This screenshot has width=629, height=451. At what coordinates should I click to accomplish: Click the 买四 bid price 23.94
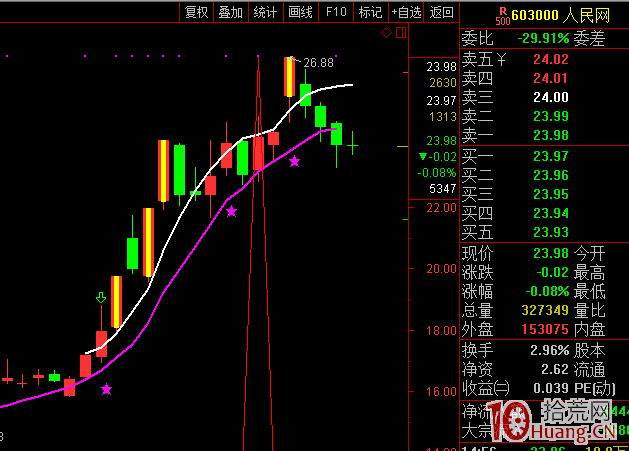pos(551,213)
